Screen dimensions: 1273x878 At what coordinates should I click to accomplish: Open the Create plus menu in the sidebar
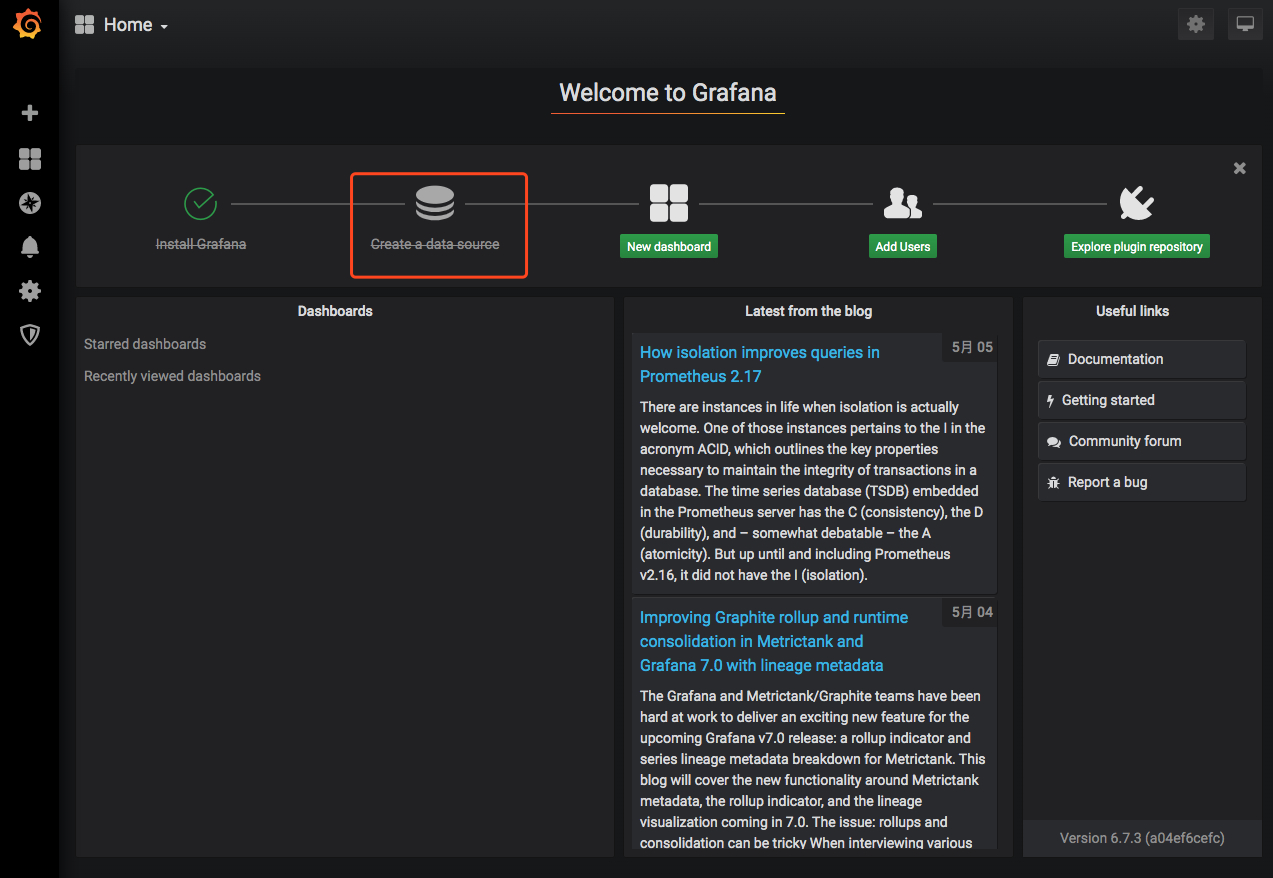pos(30,113)
